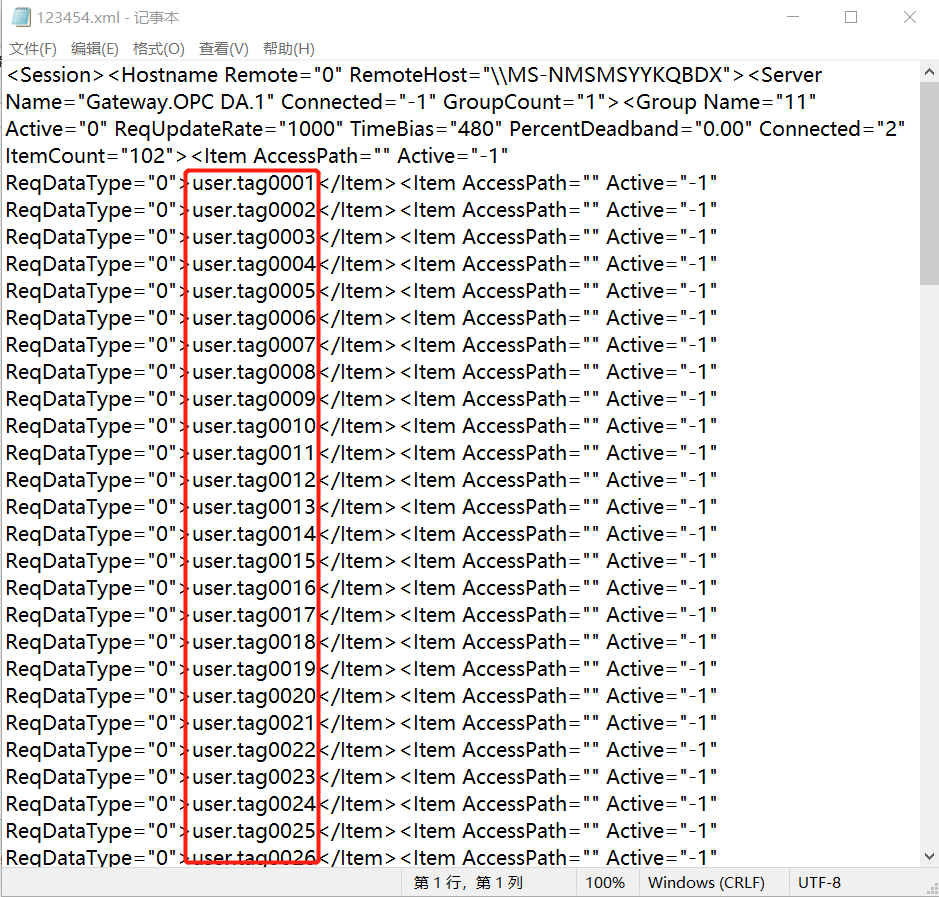Click the text user.tag0015
Screen dimensions: 939x897
pos(253,561)
